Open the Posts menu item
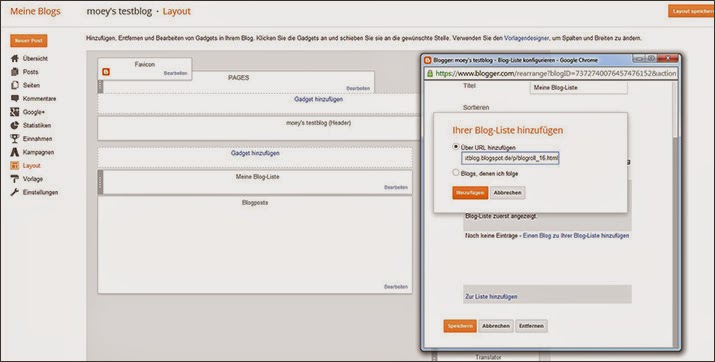Image resolution: width=715 pixels, height=362 pixels. click(31, 72)
